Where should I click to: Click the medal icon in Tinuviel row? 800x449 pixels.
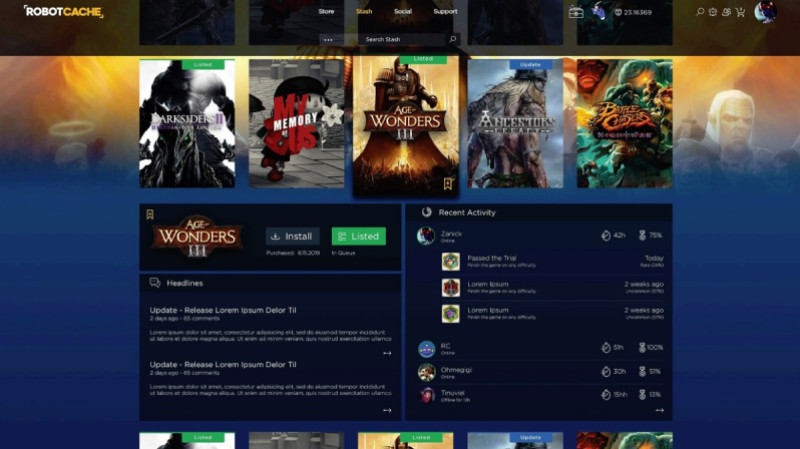642,394
